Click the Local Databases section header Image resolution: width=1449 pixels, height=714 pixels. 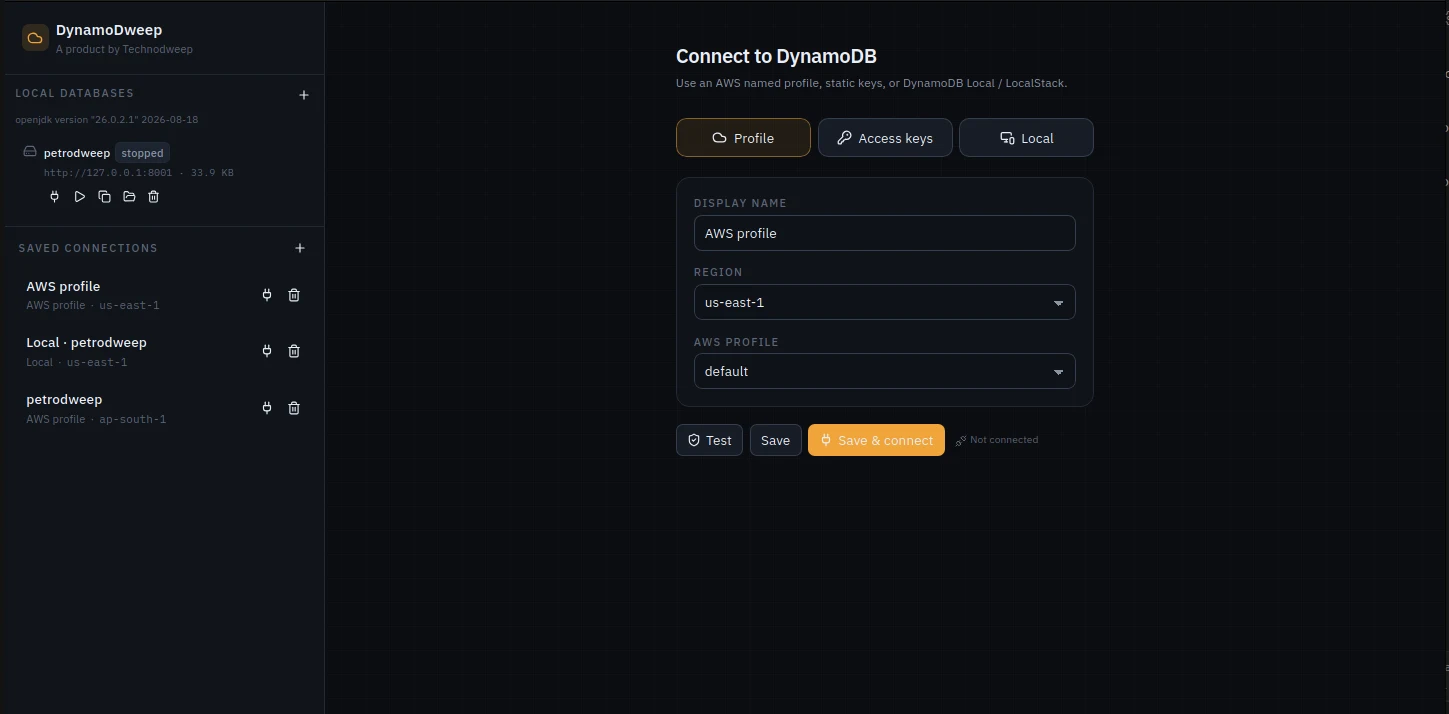pyautogui.click(x=74, y=93)
